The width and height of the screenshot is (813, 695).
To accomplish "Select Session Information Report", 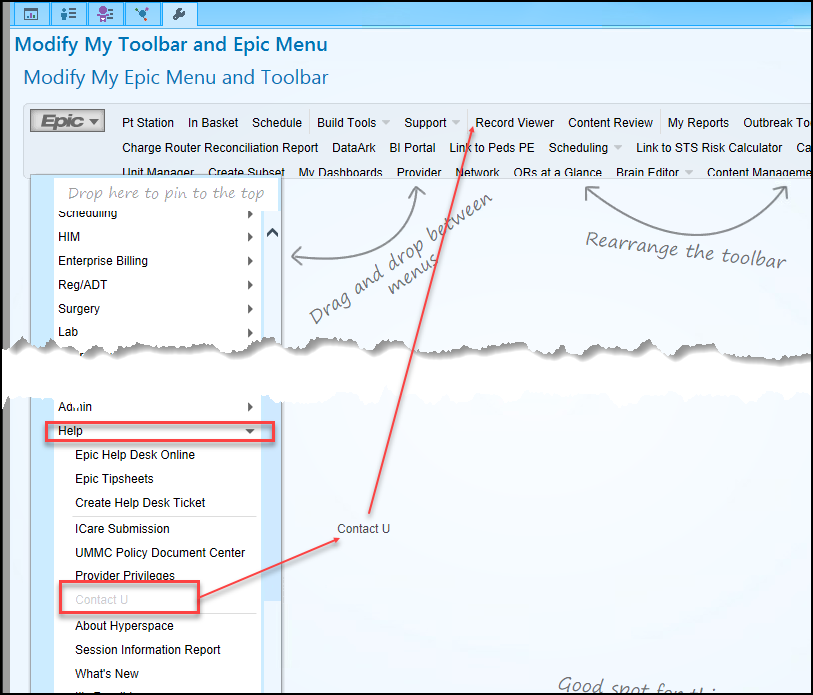I will pyautogui.click(x=147, y=650).
